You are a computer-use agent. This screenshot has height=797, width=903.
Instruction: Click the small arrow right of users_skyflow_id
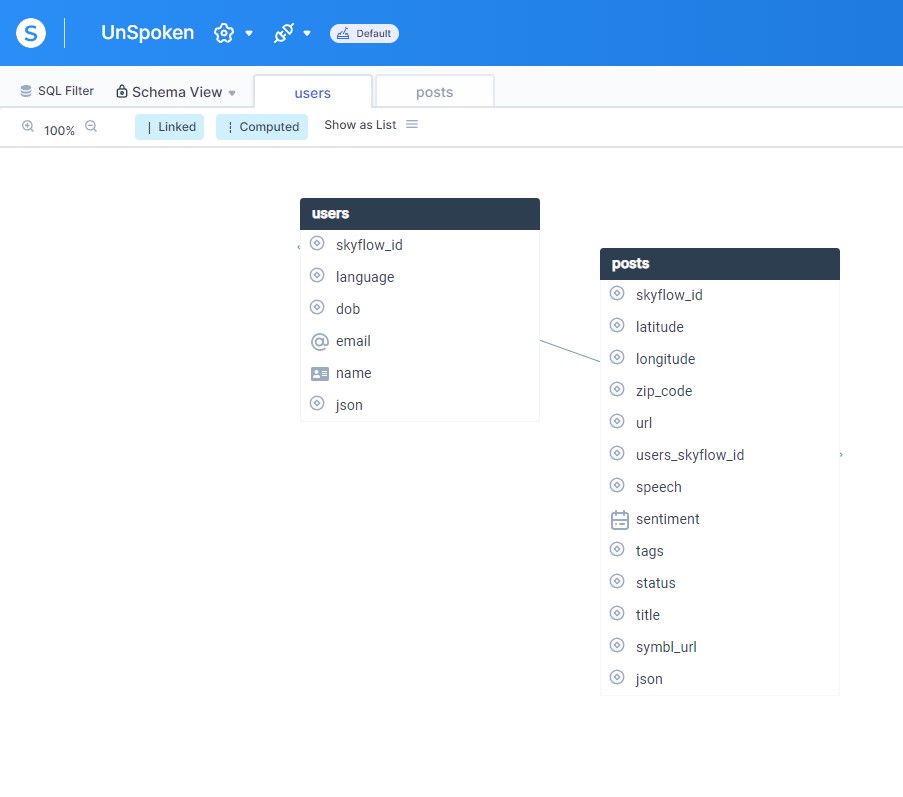point(841,455)
